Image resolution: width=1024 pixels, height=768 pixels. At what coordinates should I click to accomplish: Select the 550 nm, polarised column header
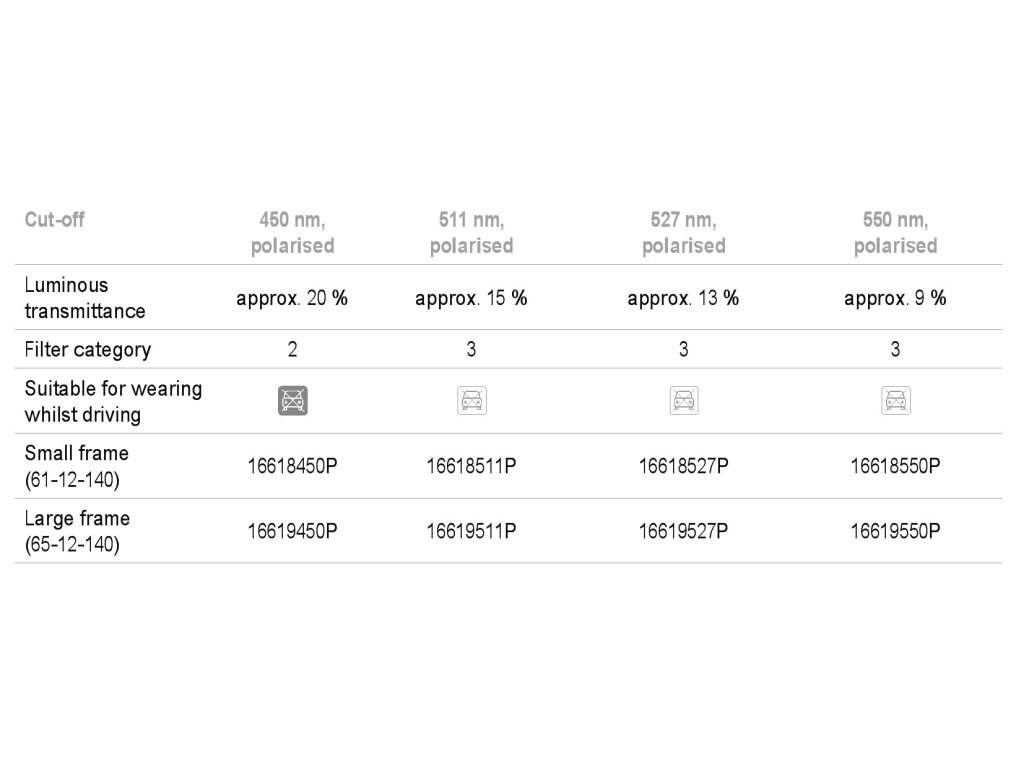point(895,233)
